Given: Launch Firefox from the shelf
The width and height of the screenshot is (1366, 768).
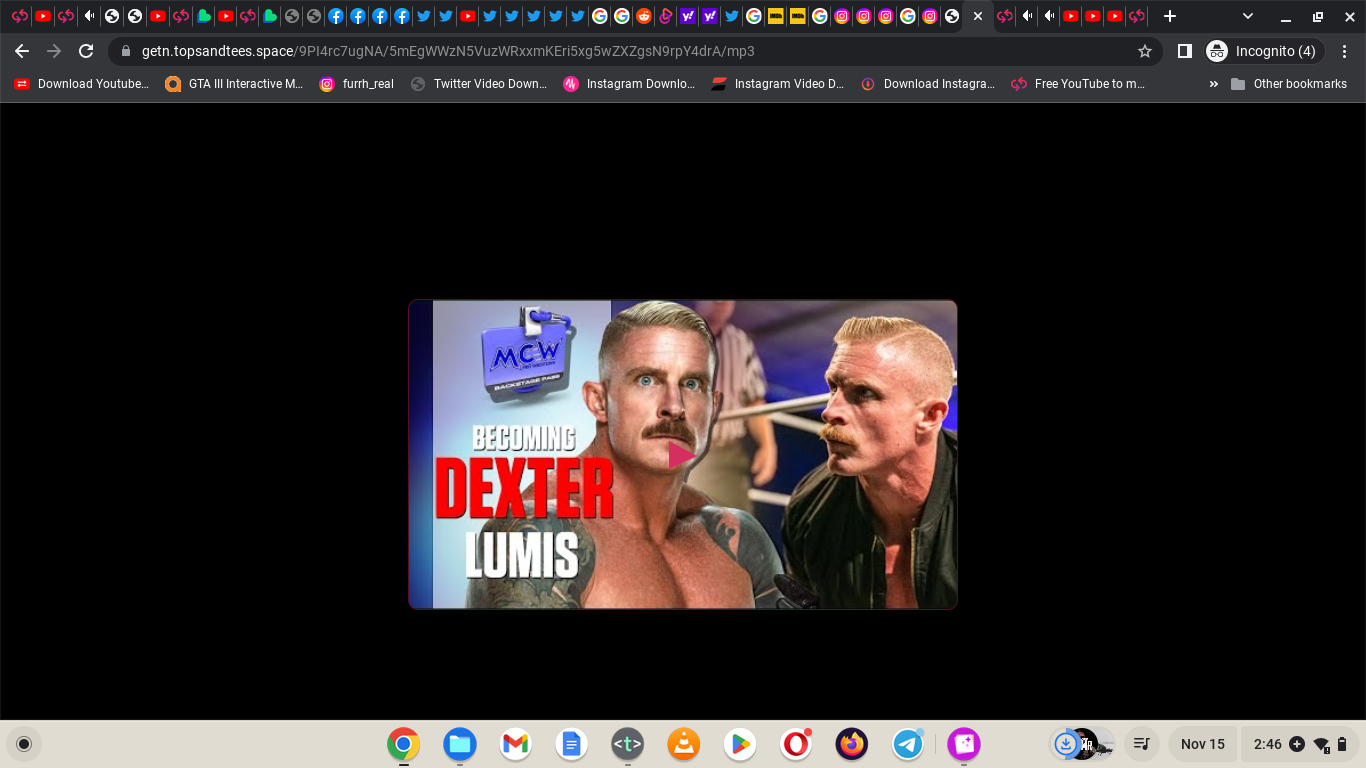Looking at the screenshot, I should tap(852, 744).
